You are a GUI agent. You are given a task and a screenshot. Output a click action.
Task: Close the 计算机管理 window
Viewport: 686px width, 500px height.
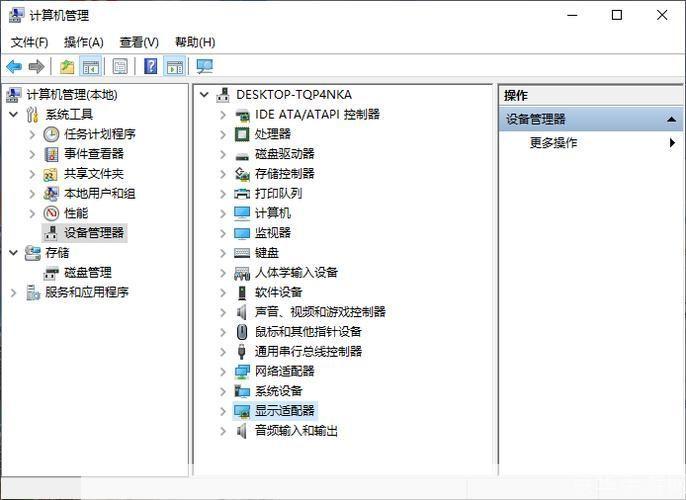click(x=662, y=15)
